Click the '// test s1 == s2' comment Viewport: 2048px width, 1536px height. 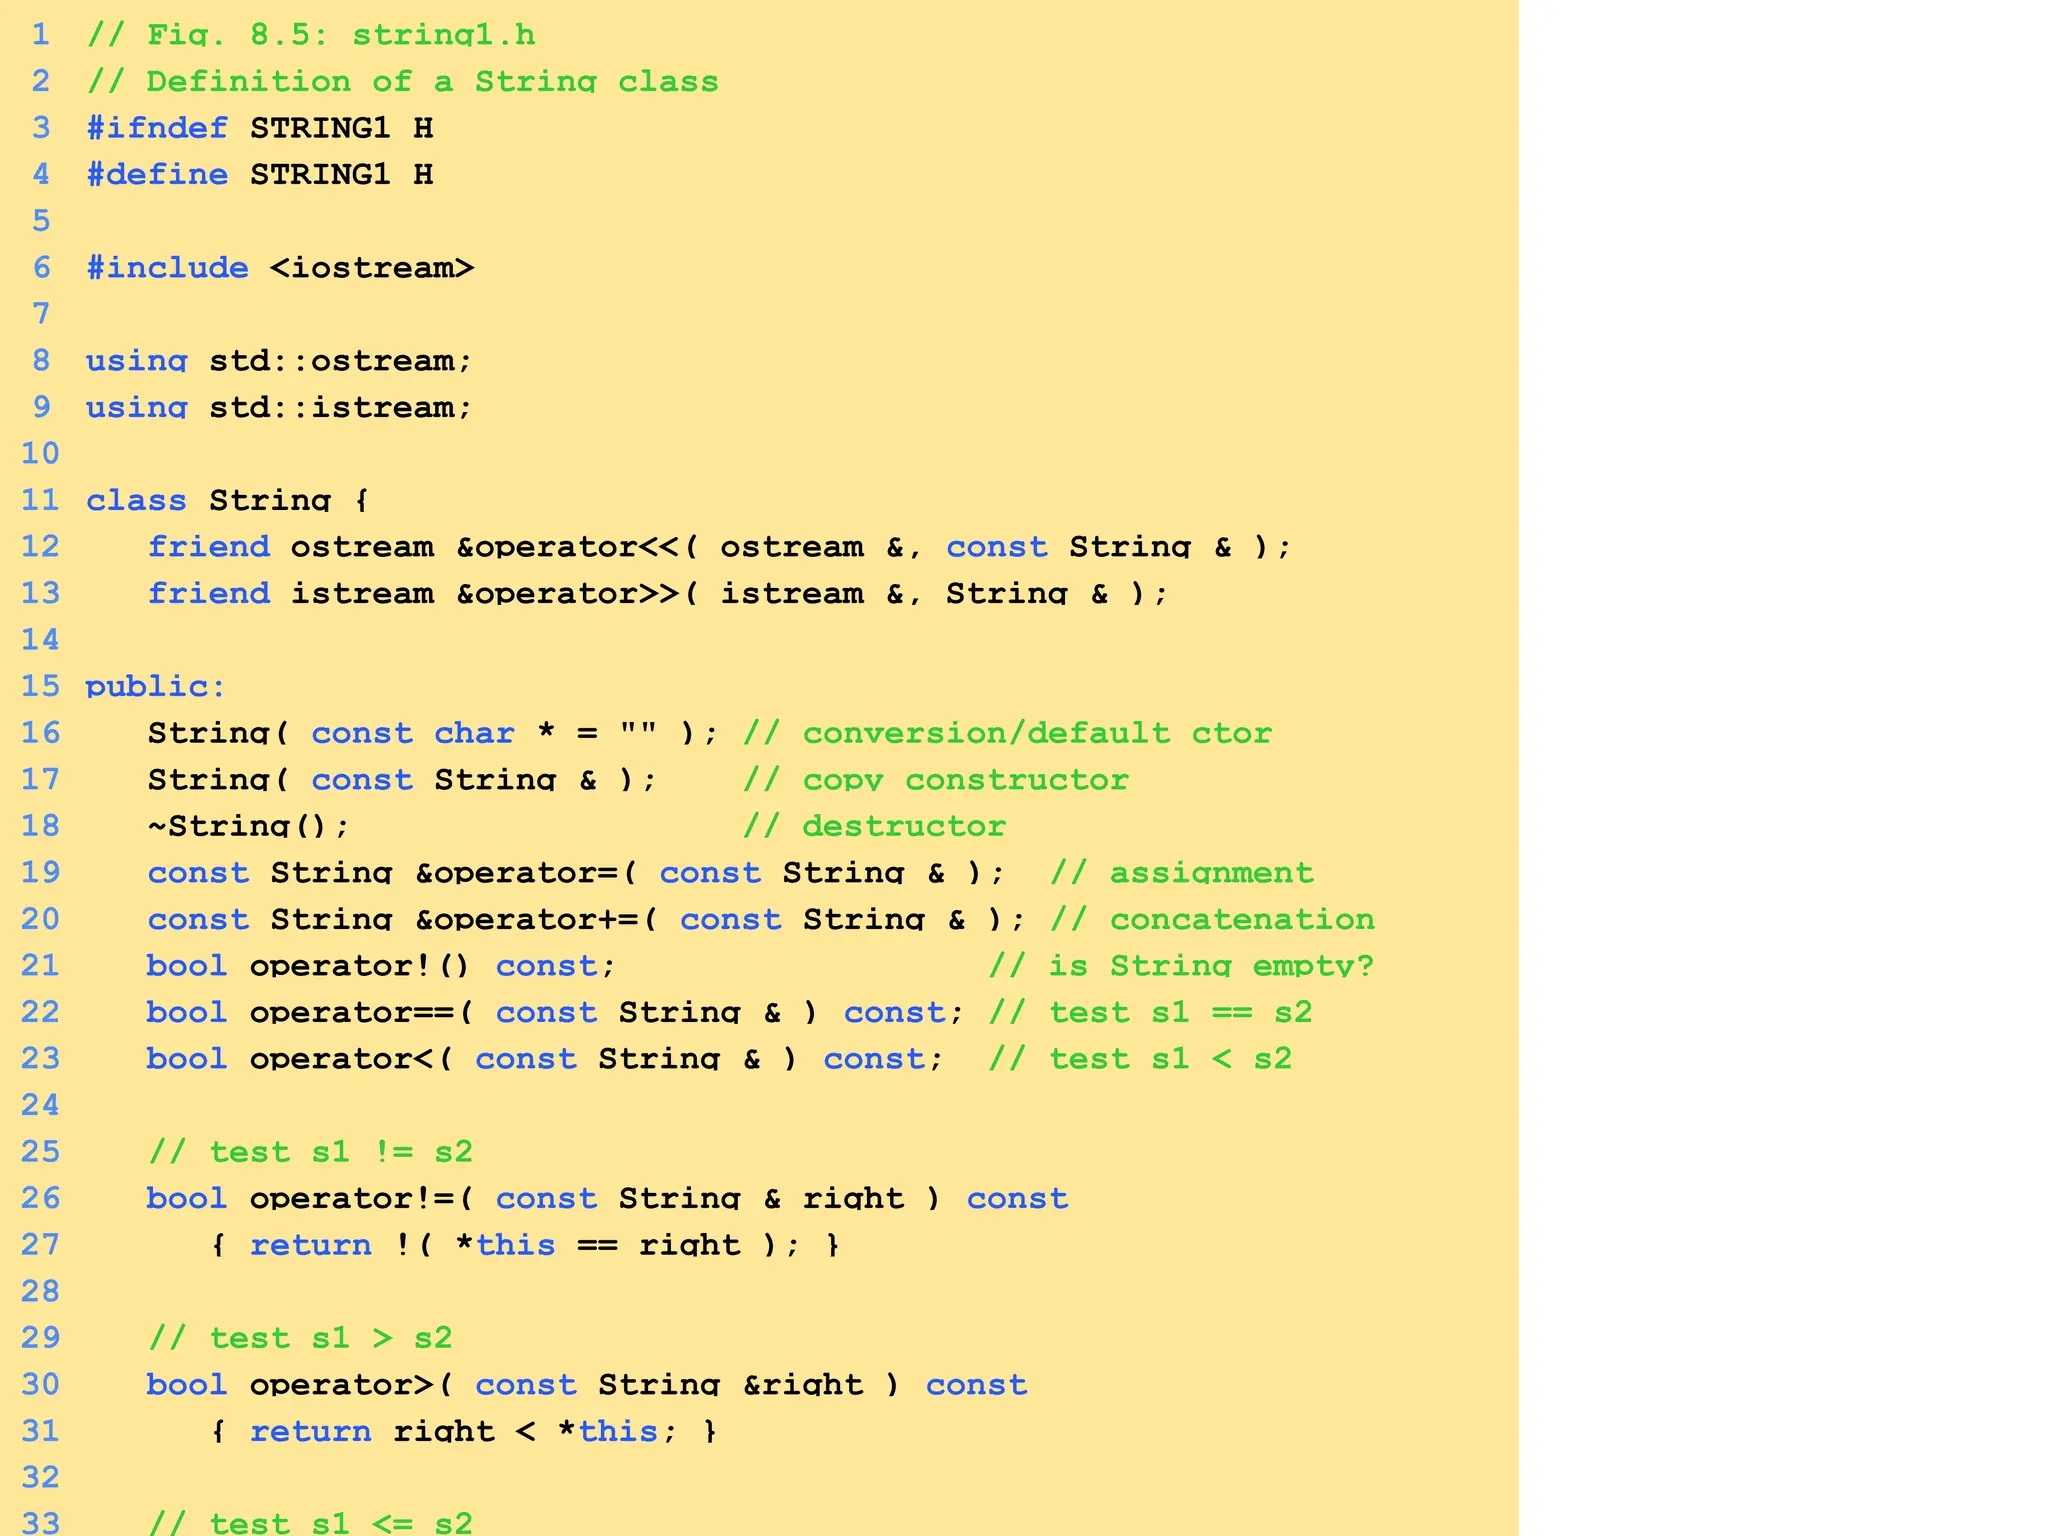coord(1150,1011)
